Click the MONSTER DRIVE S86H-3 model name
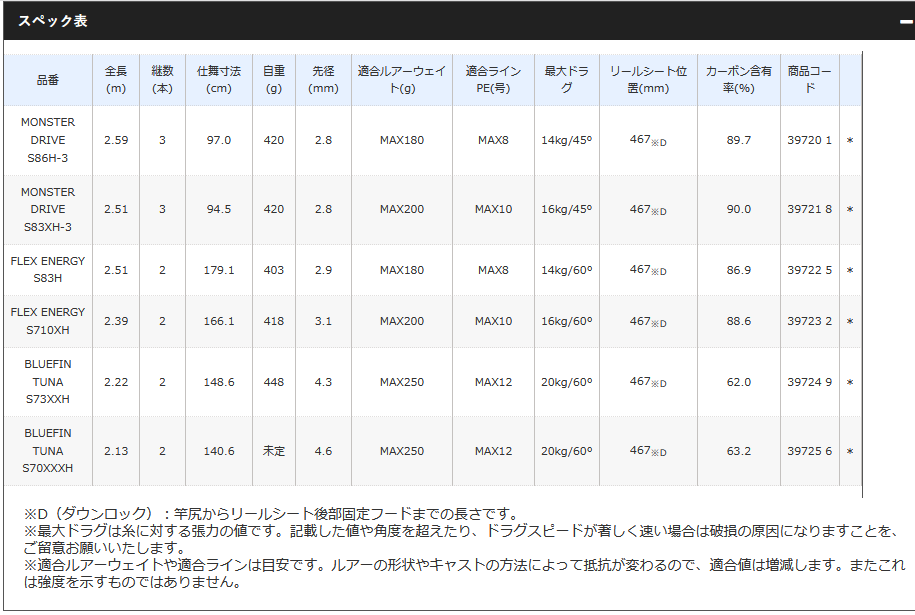 pyautogui.click(x=48, y=140)
